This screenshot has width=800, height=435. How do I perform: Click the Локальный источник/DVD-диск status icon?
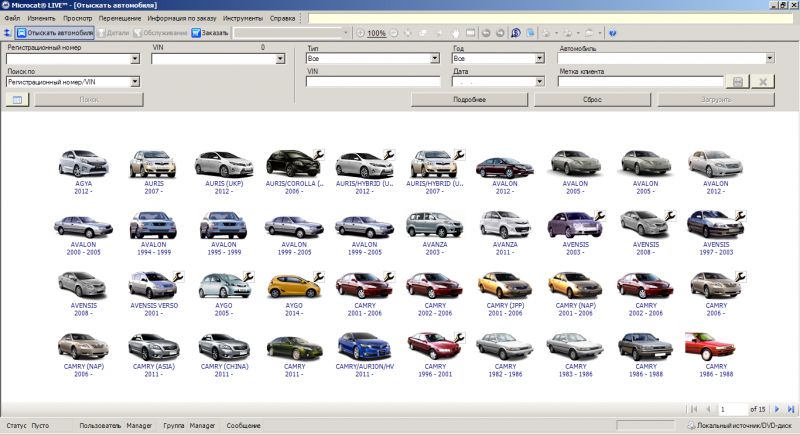point(691,425)
